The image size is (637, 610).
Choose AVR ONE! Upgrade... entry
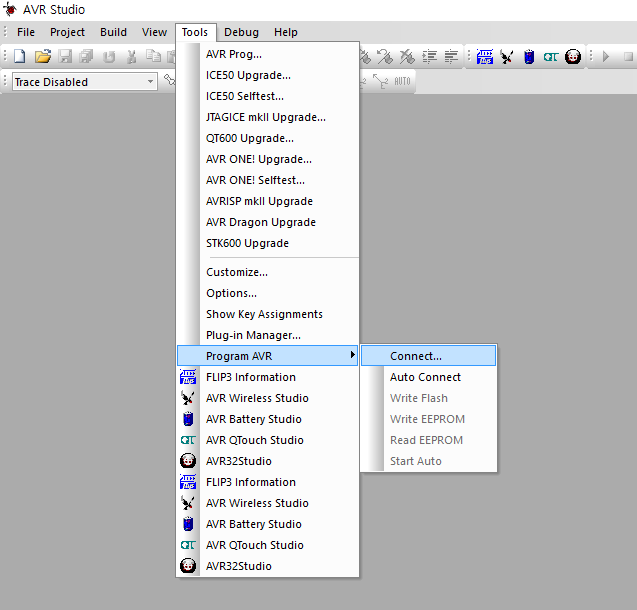pos(267,159)
